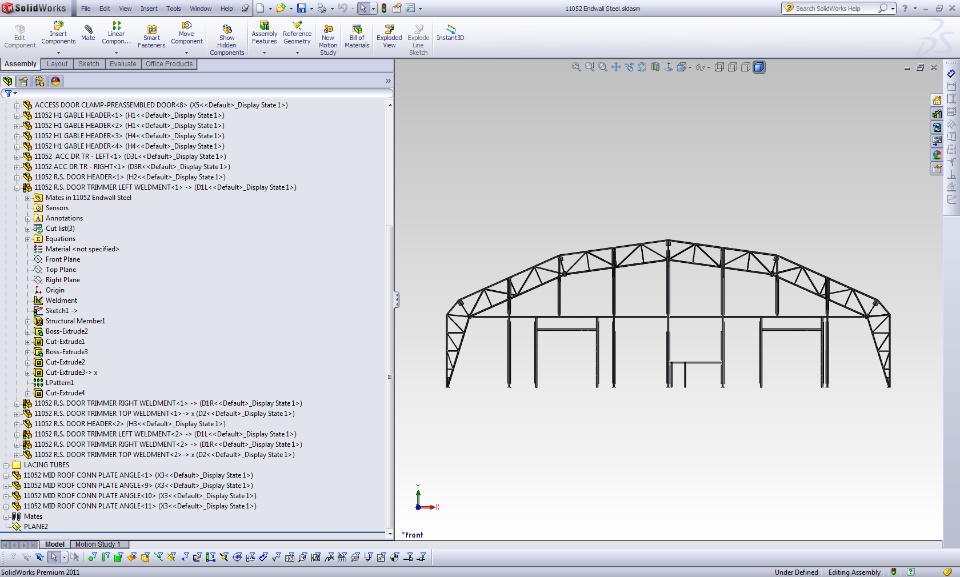Select Boss-Extrude2 feature in the tree
This screenshot has width=960, height=577.
tap(66, 331)
